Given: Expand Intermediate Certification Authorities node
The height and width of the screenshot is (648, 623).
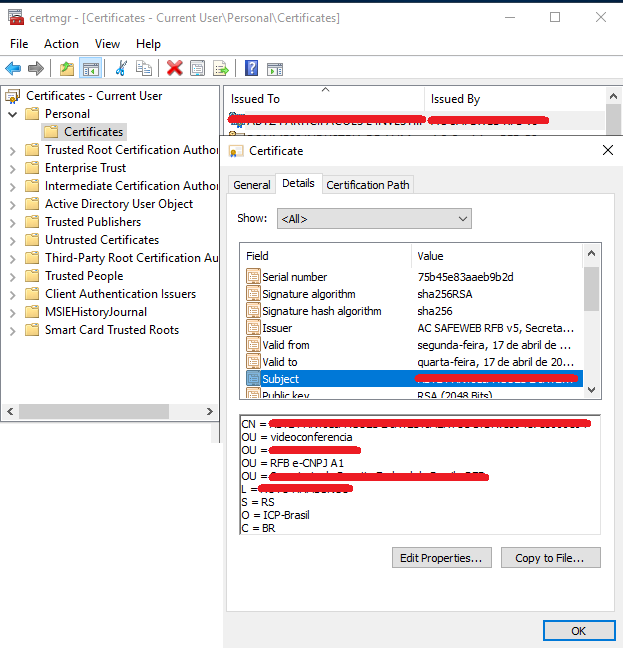Looking at the screenshot, I should [13, 187].
